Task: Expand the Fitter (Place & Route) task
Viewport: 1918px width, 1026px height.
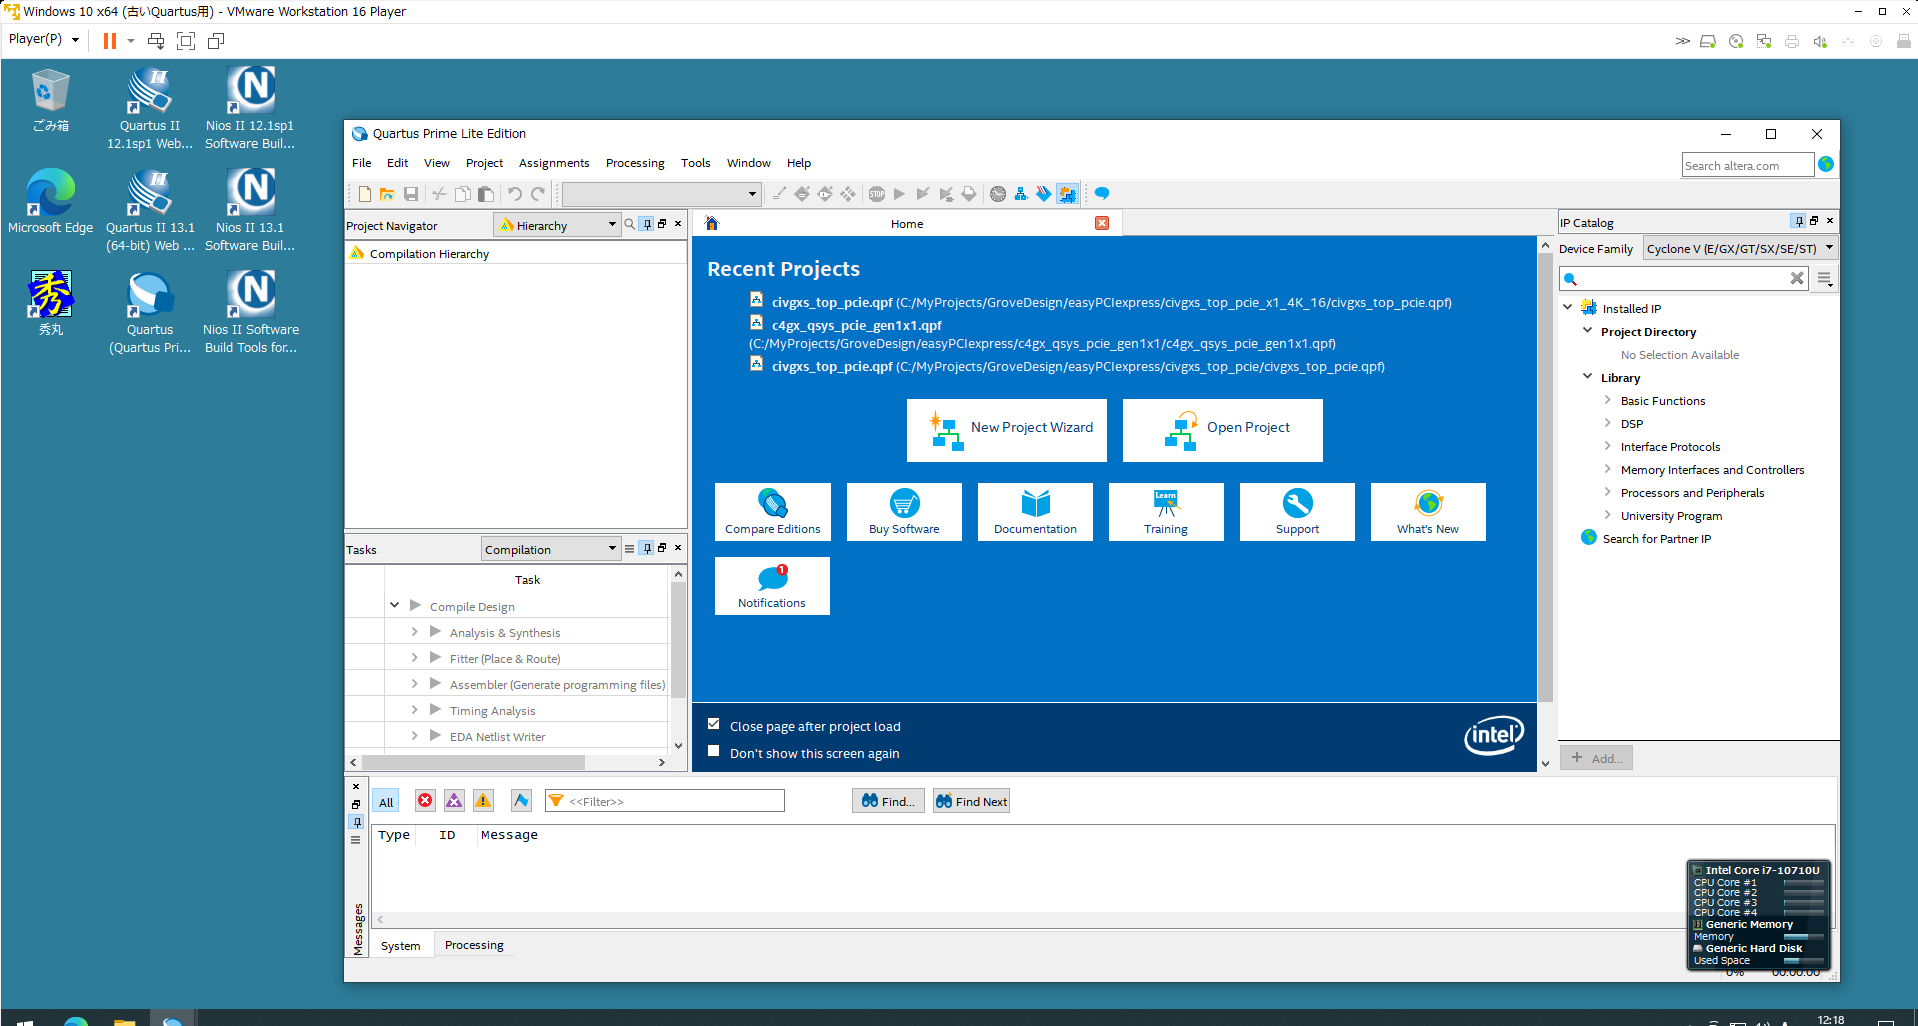Action: click(x=414, y=657)
